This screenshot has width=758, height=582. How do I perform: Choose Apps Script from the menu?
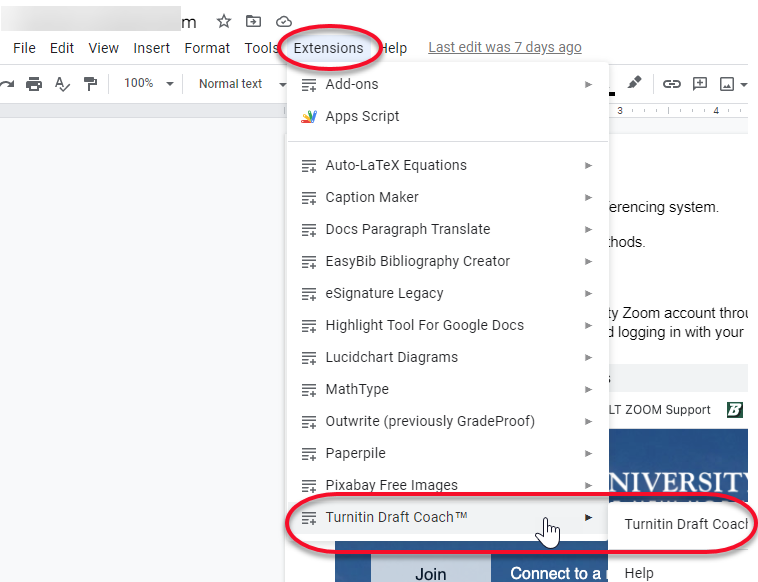pos(448,116)
